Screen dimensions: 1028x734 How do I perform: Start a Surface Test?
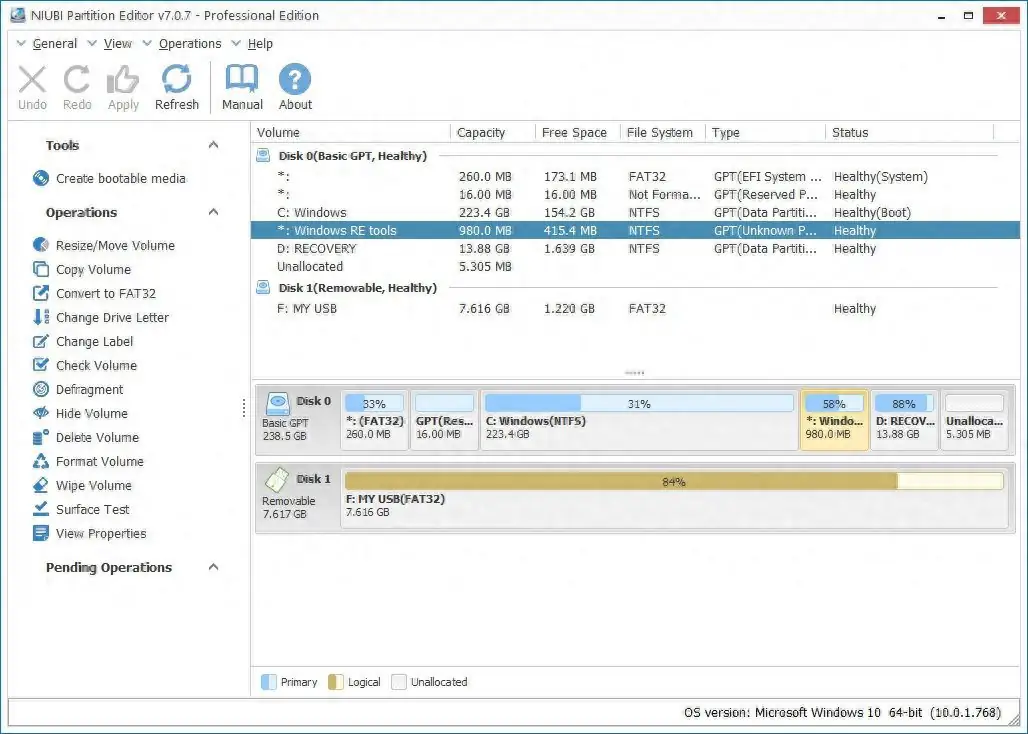tap(91, 509)
